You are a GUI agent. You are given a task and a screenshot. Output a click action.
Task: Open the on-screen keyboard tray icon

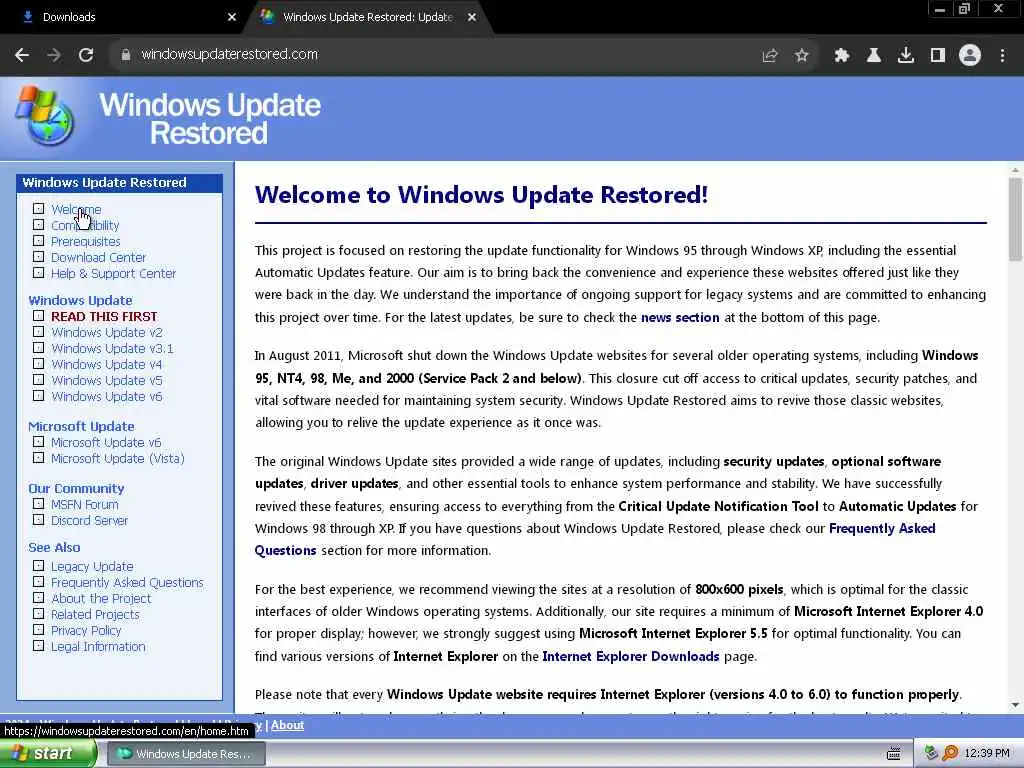[x=893, y=754]
